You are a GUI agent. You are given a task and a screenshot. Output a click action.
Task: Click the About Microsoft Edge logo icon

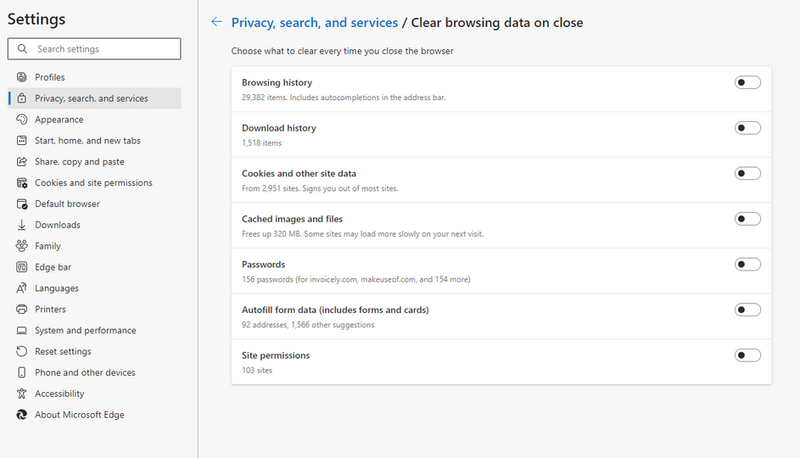point(22,415)
